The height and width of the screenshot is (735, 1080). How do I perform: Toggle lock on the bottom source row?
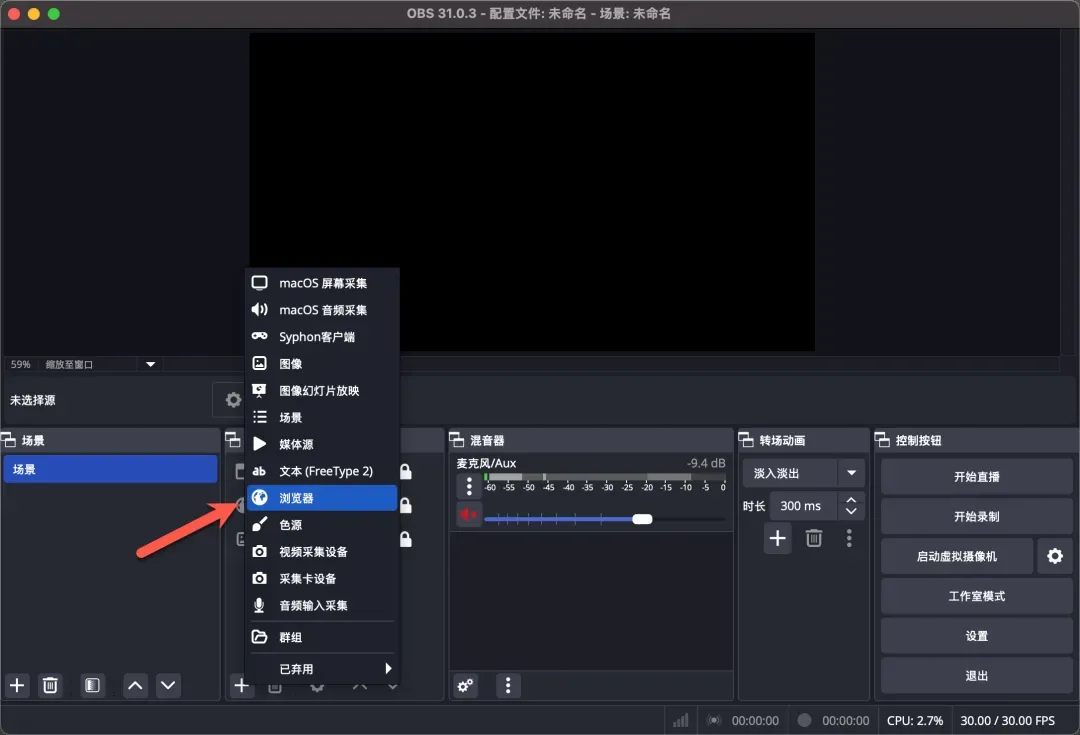pos(406,539)
